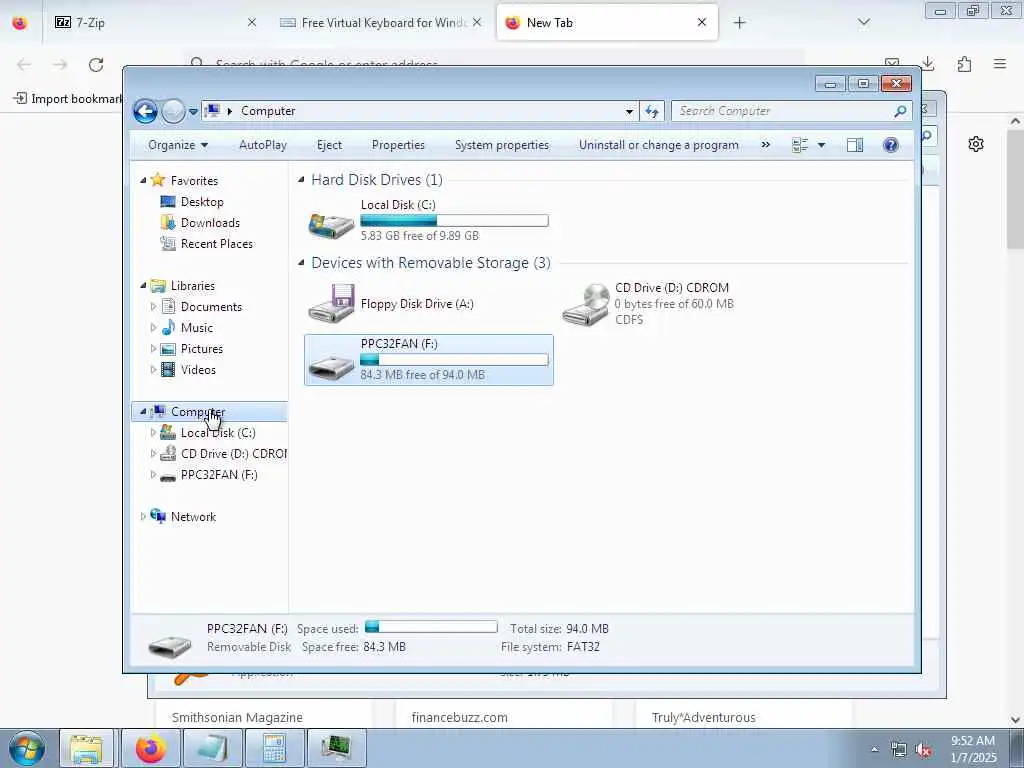Toggle the preview pane
Image resolution: width=1024 pixels, height=768 pixels.
(x=855, y=145)
